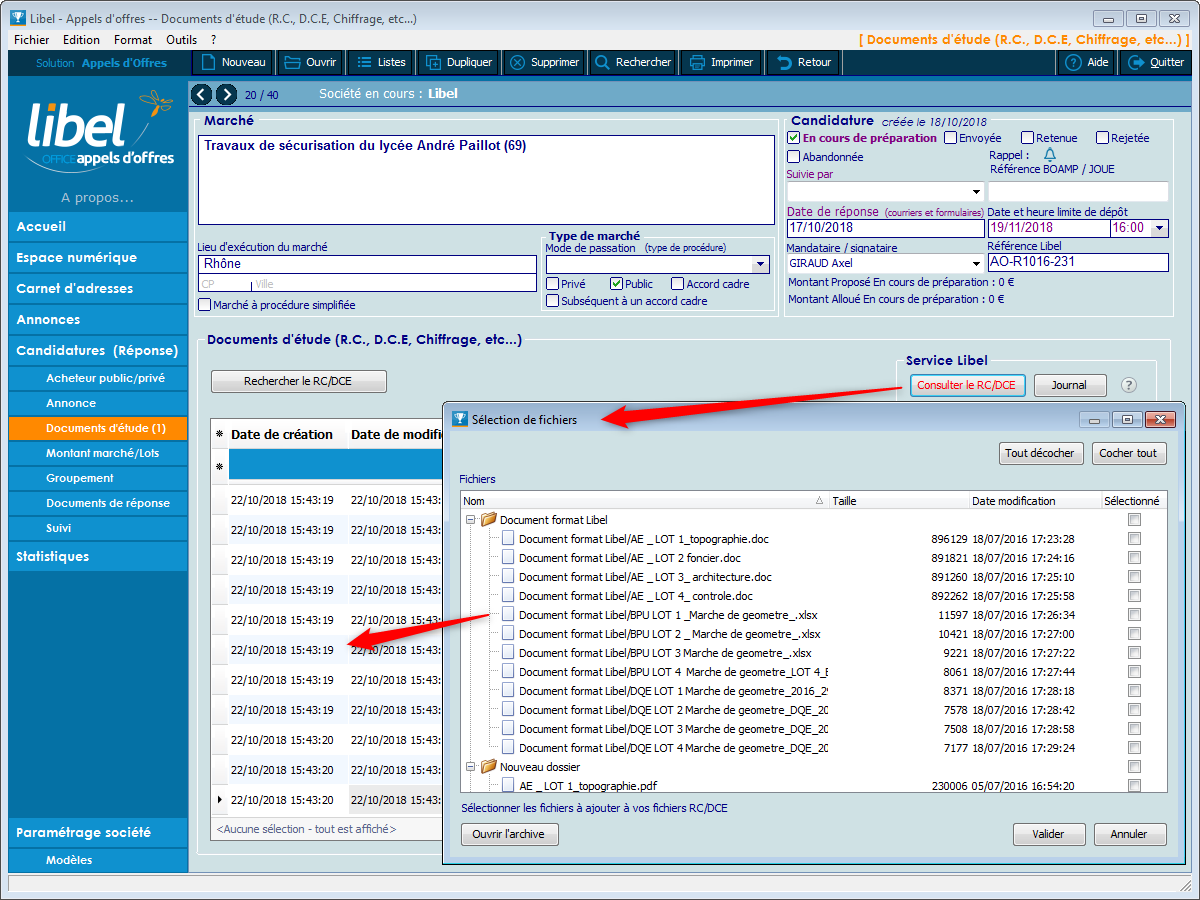Click file icon for BPU LOT 1 xlsx

click(508, 615)
